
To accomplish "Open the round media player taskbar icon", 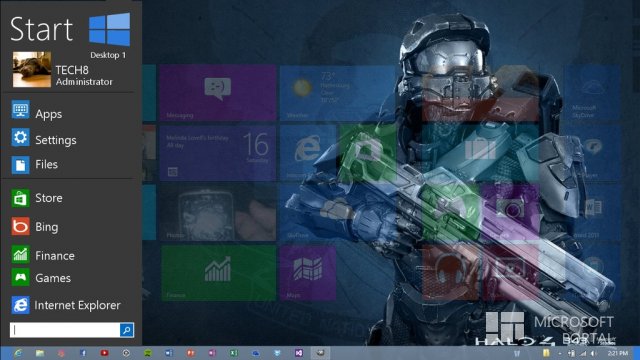I will [126, 353].
